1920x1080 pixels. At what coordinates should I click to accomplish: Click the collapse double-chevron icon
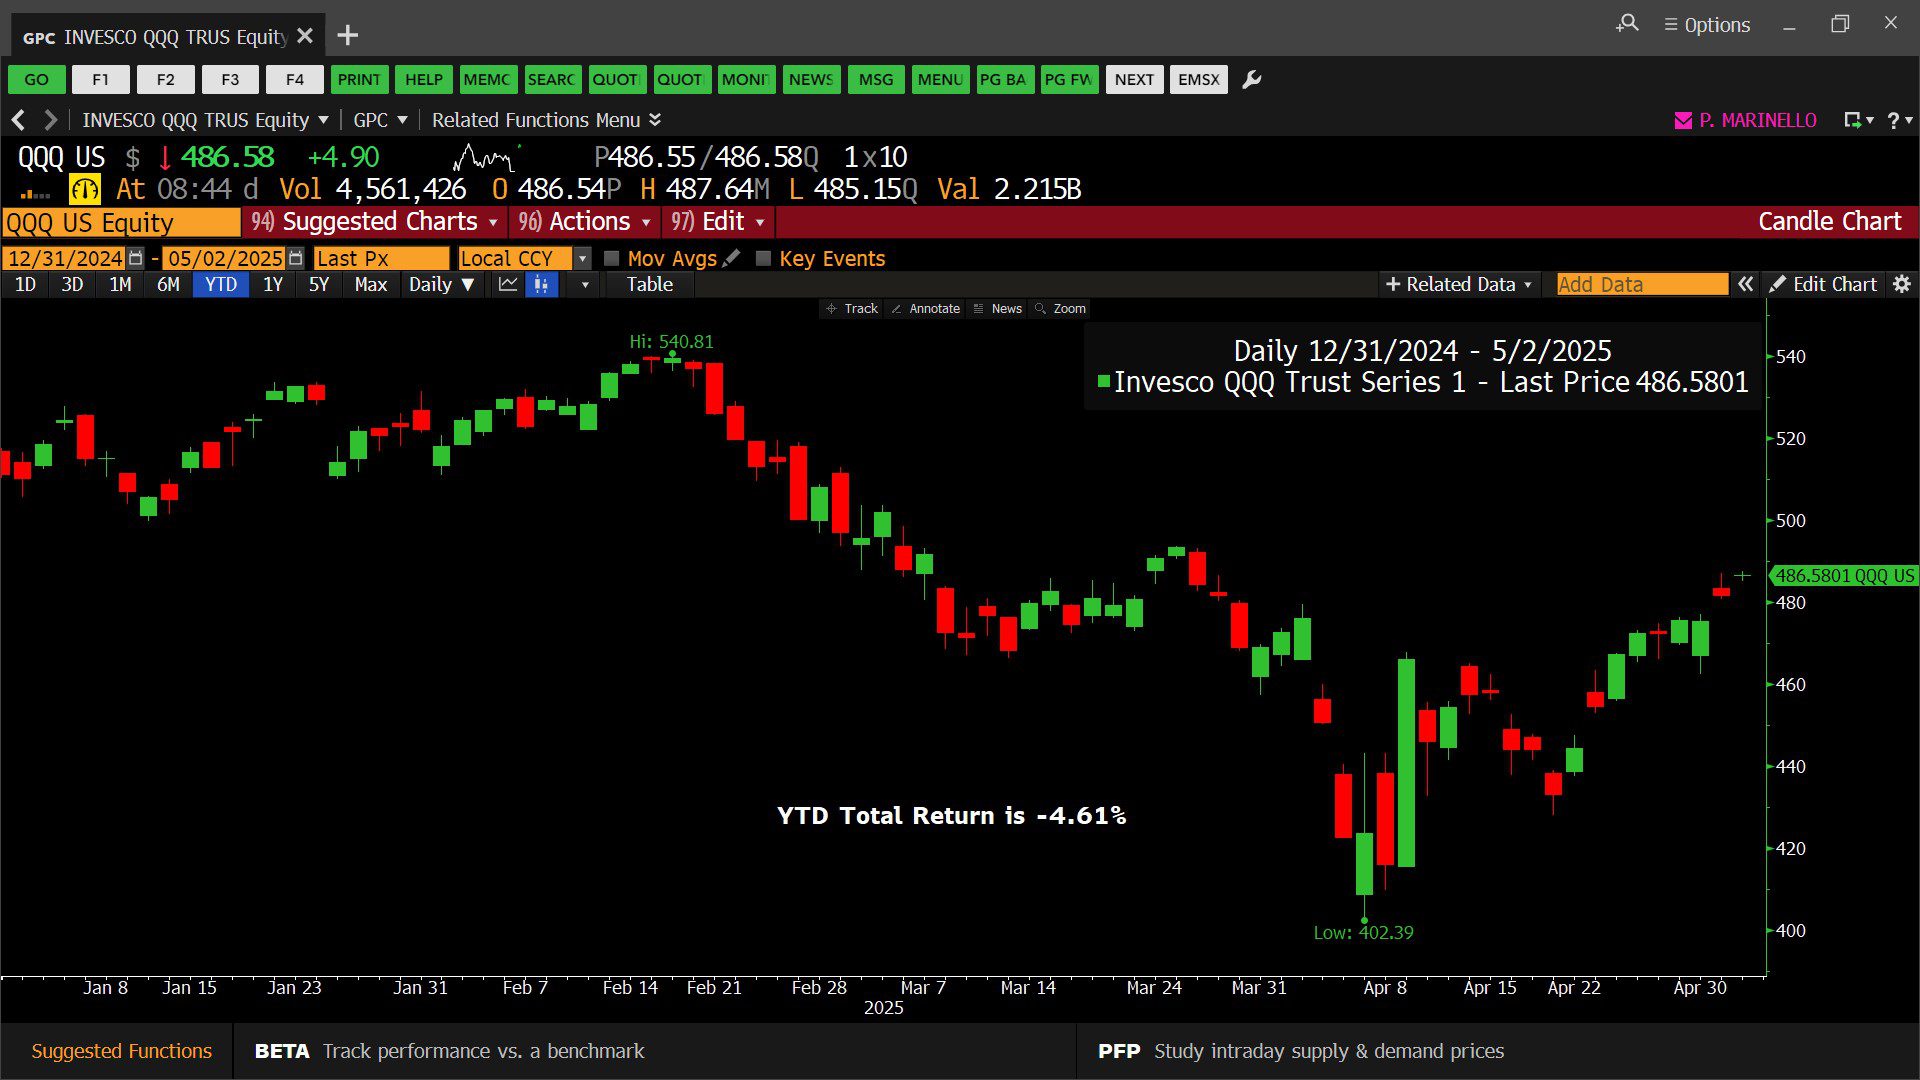point(1745,285)
